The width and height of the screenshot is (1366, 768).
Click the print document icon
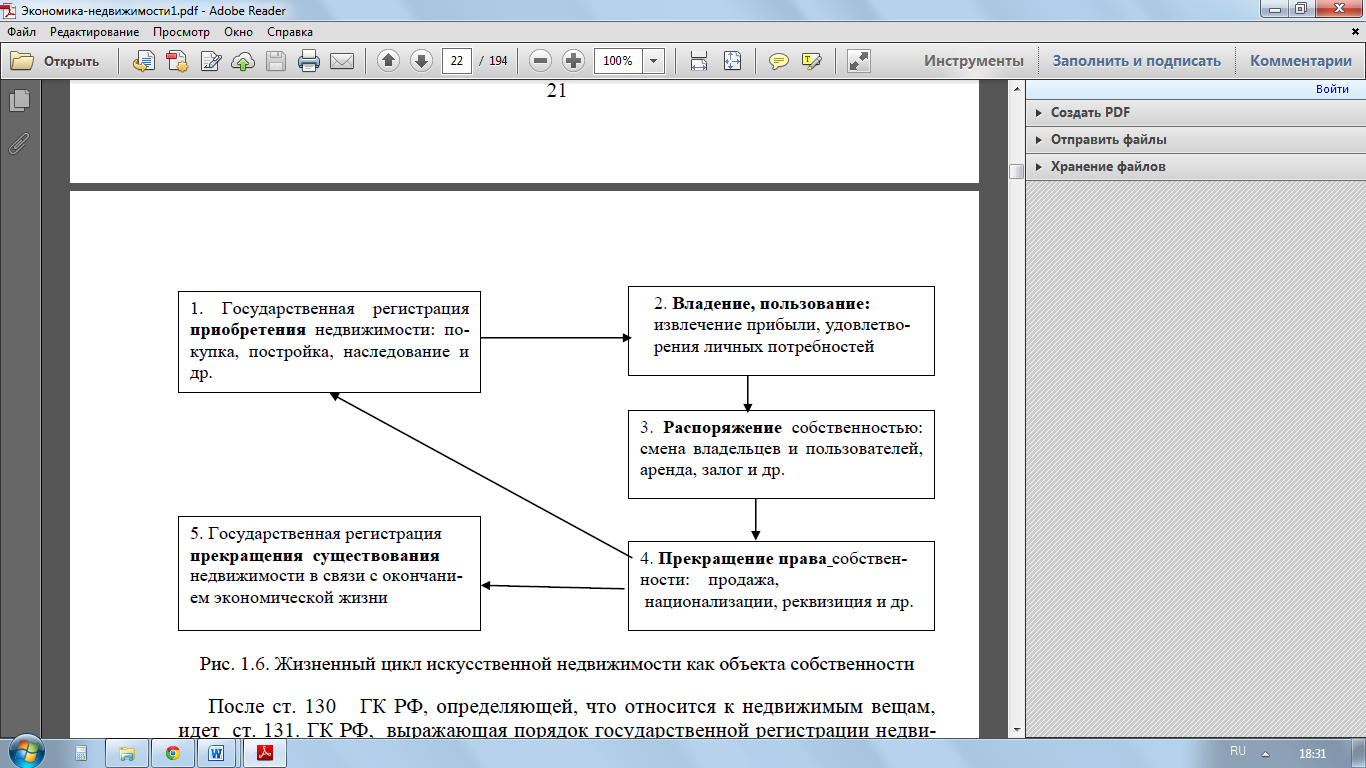(x=309, y=61)
